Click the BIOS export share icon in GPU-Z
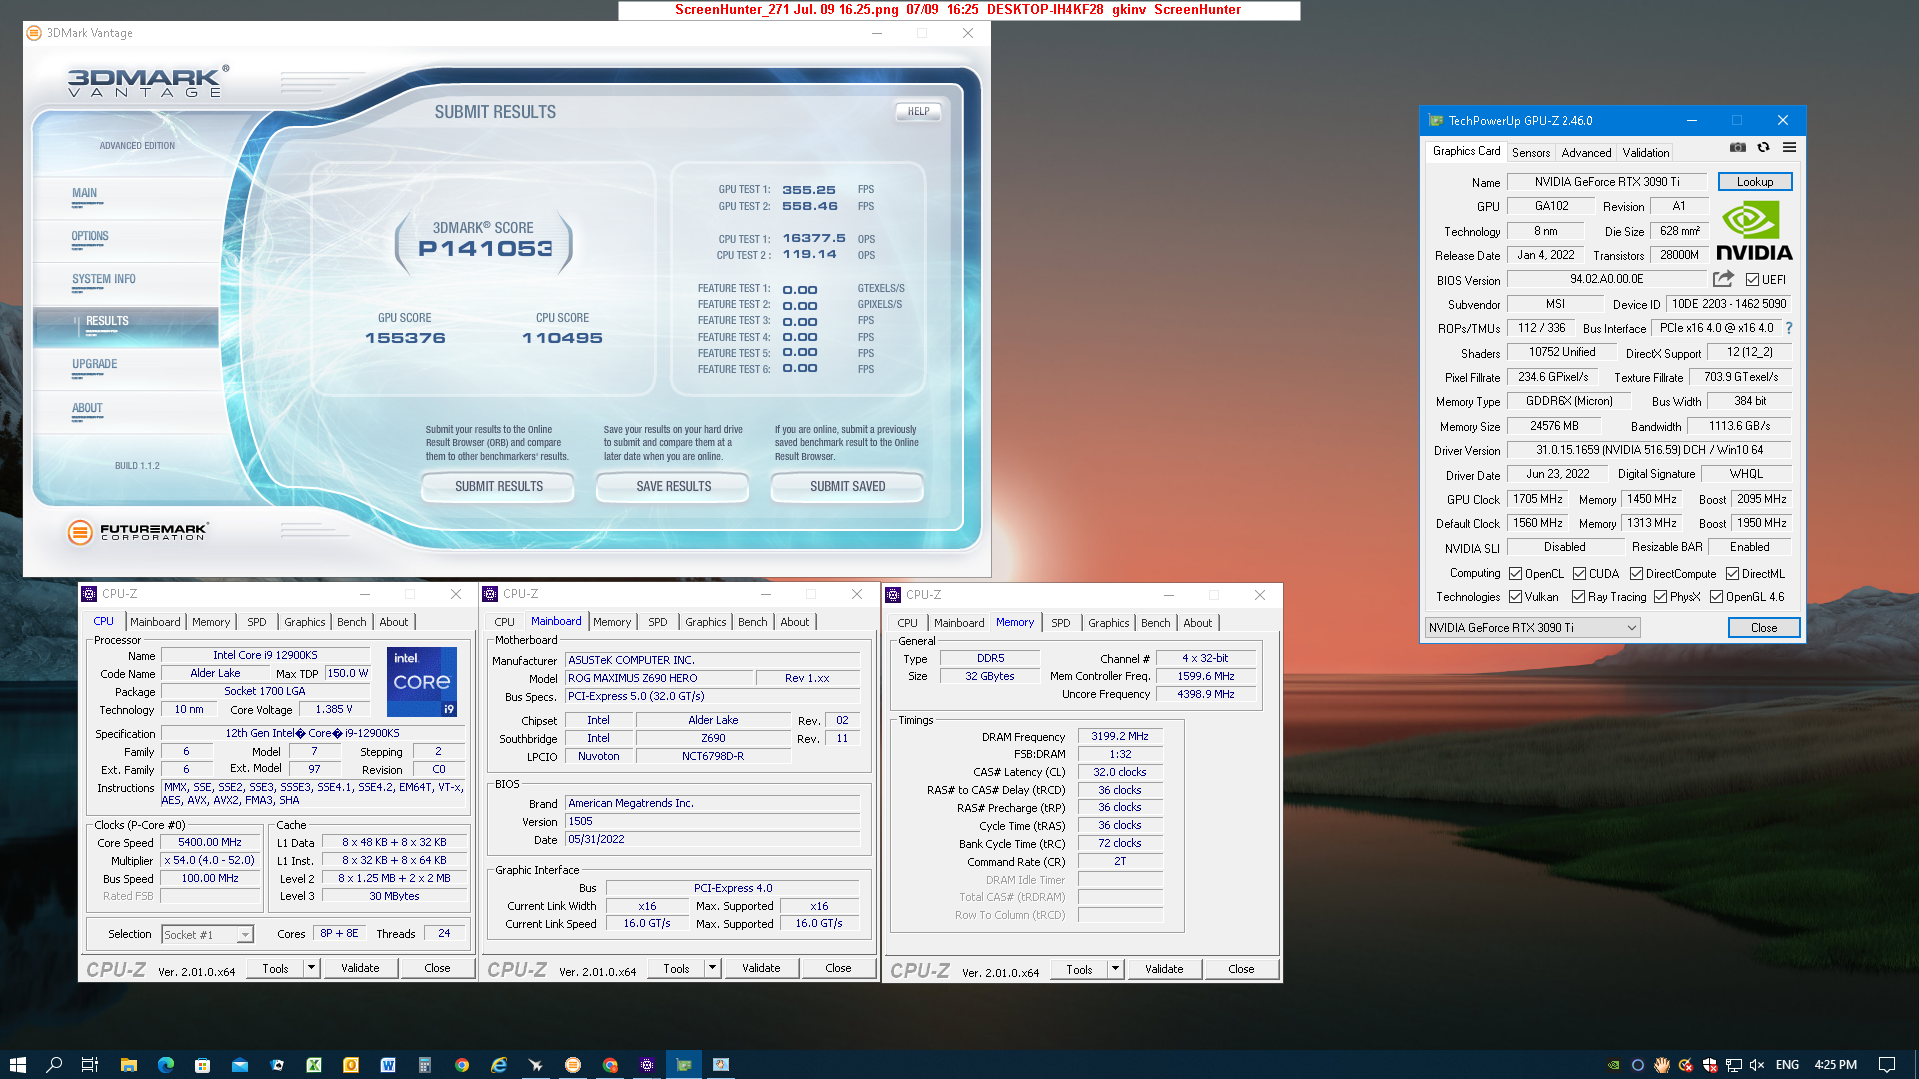The height and width of the screenshot is (1079, 1919). pyautogui.click(x=1723, y=279)
